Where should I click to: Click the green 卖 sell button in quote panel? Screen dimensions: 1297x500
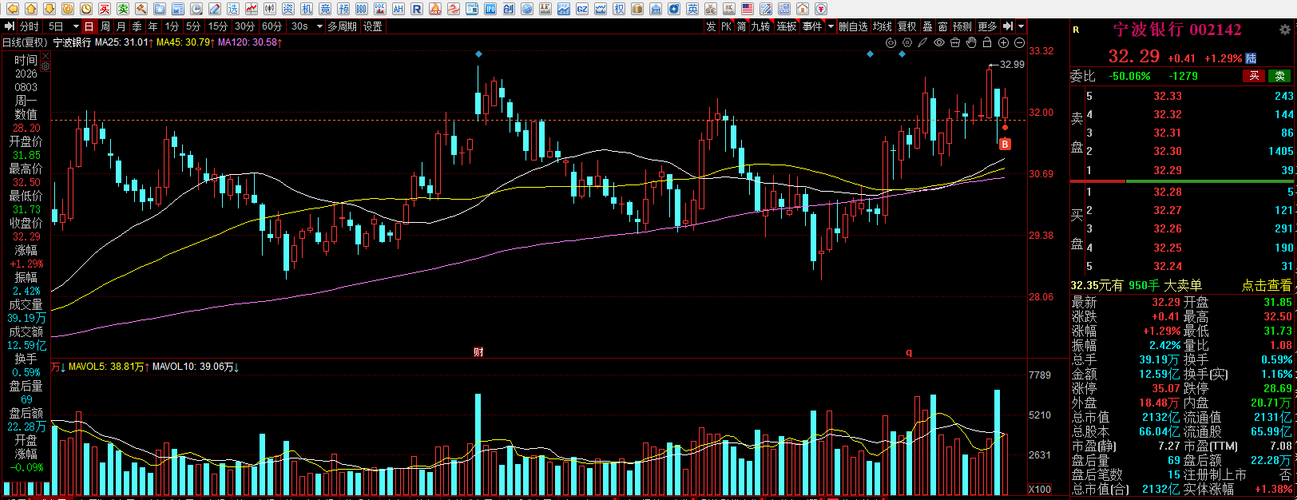tap(1279, 76)
